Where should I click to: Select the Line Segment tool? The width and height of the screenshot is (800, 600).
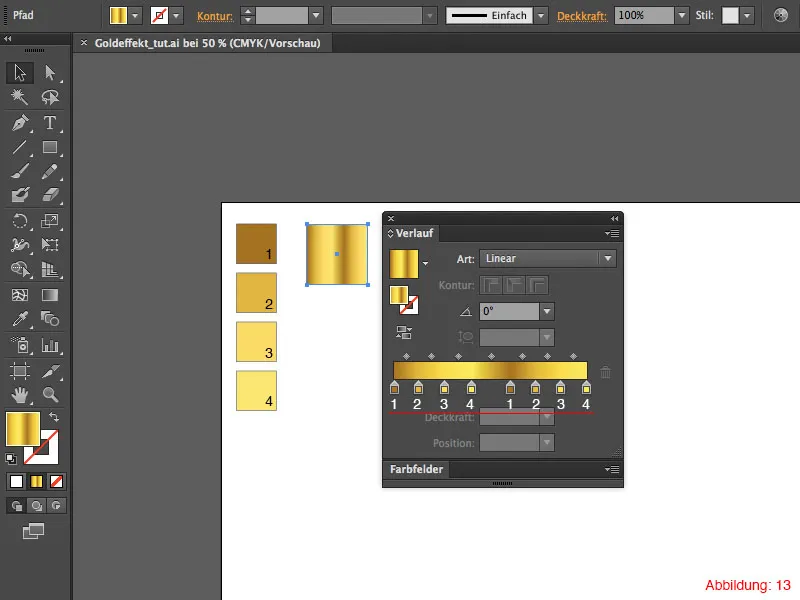click(20, 147)
